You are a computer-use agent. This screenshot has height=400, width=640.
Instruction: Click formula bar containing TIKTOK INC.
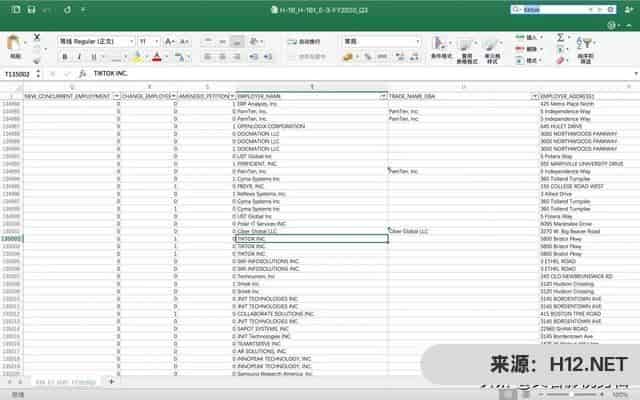(x=361, y=73)
